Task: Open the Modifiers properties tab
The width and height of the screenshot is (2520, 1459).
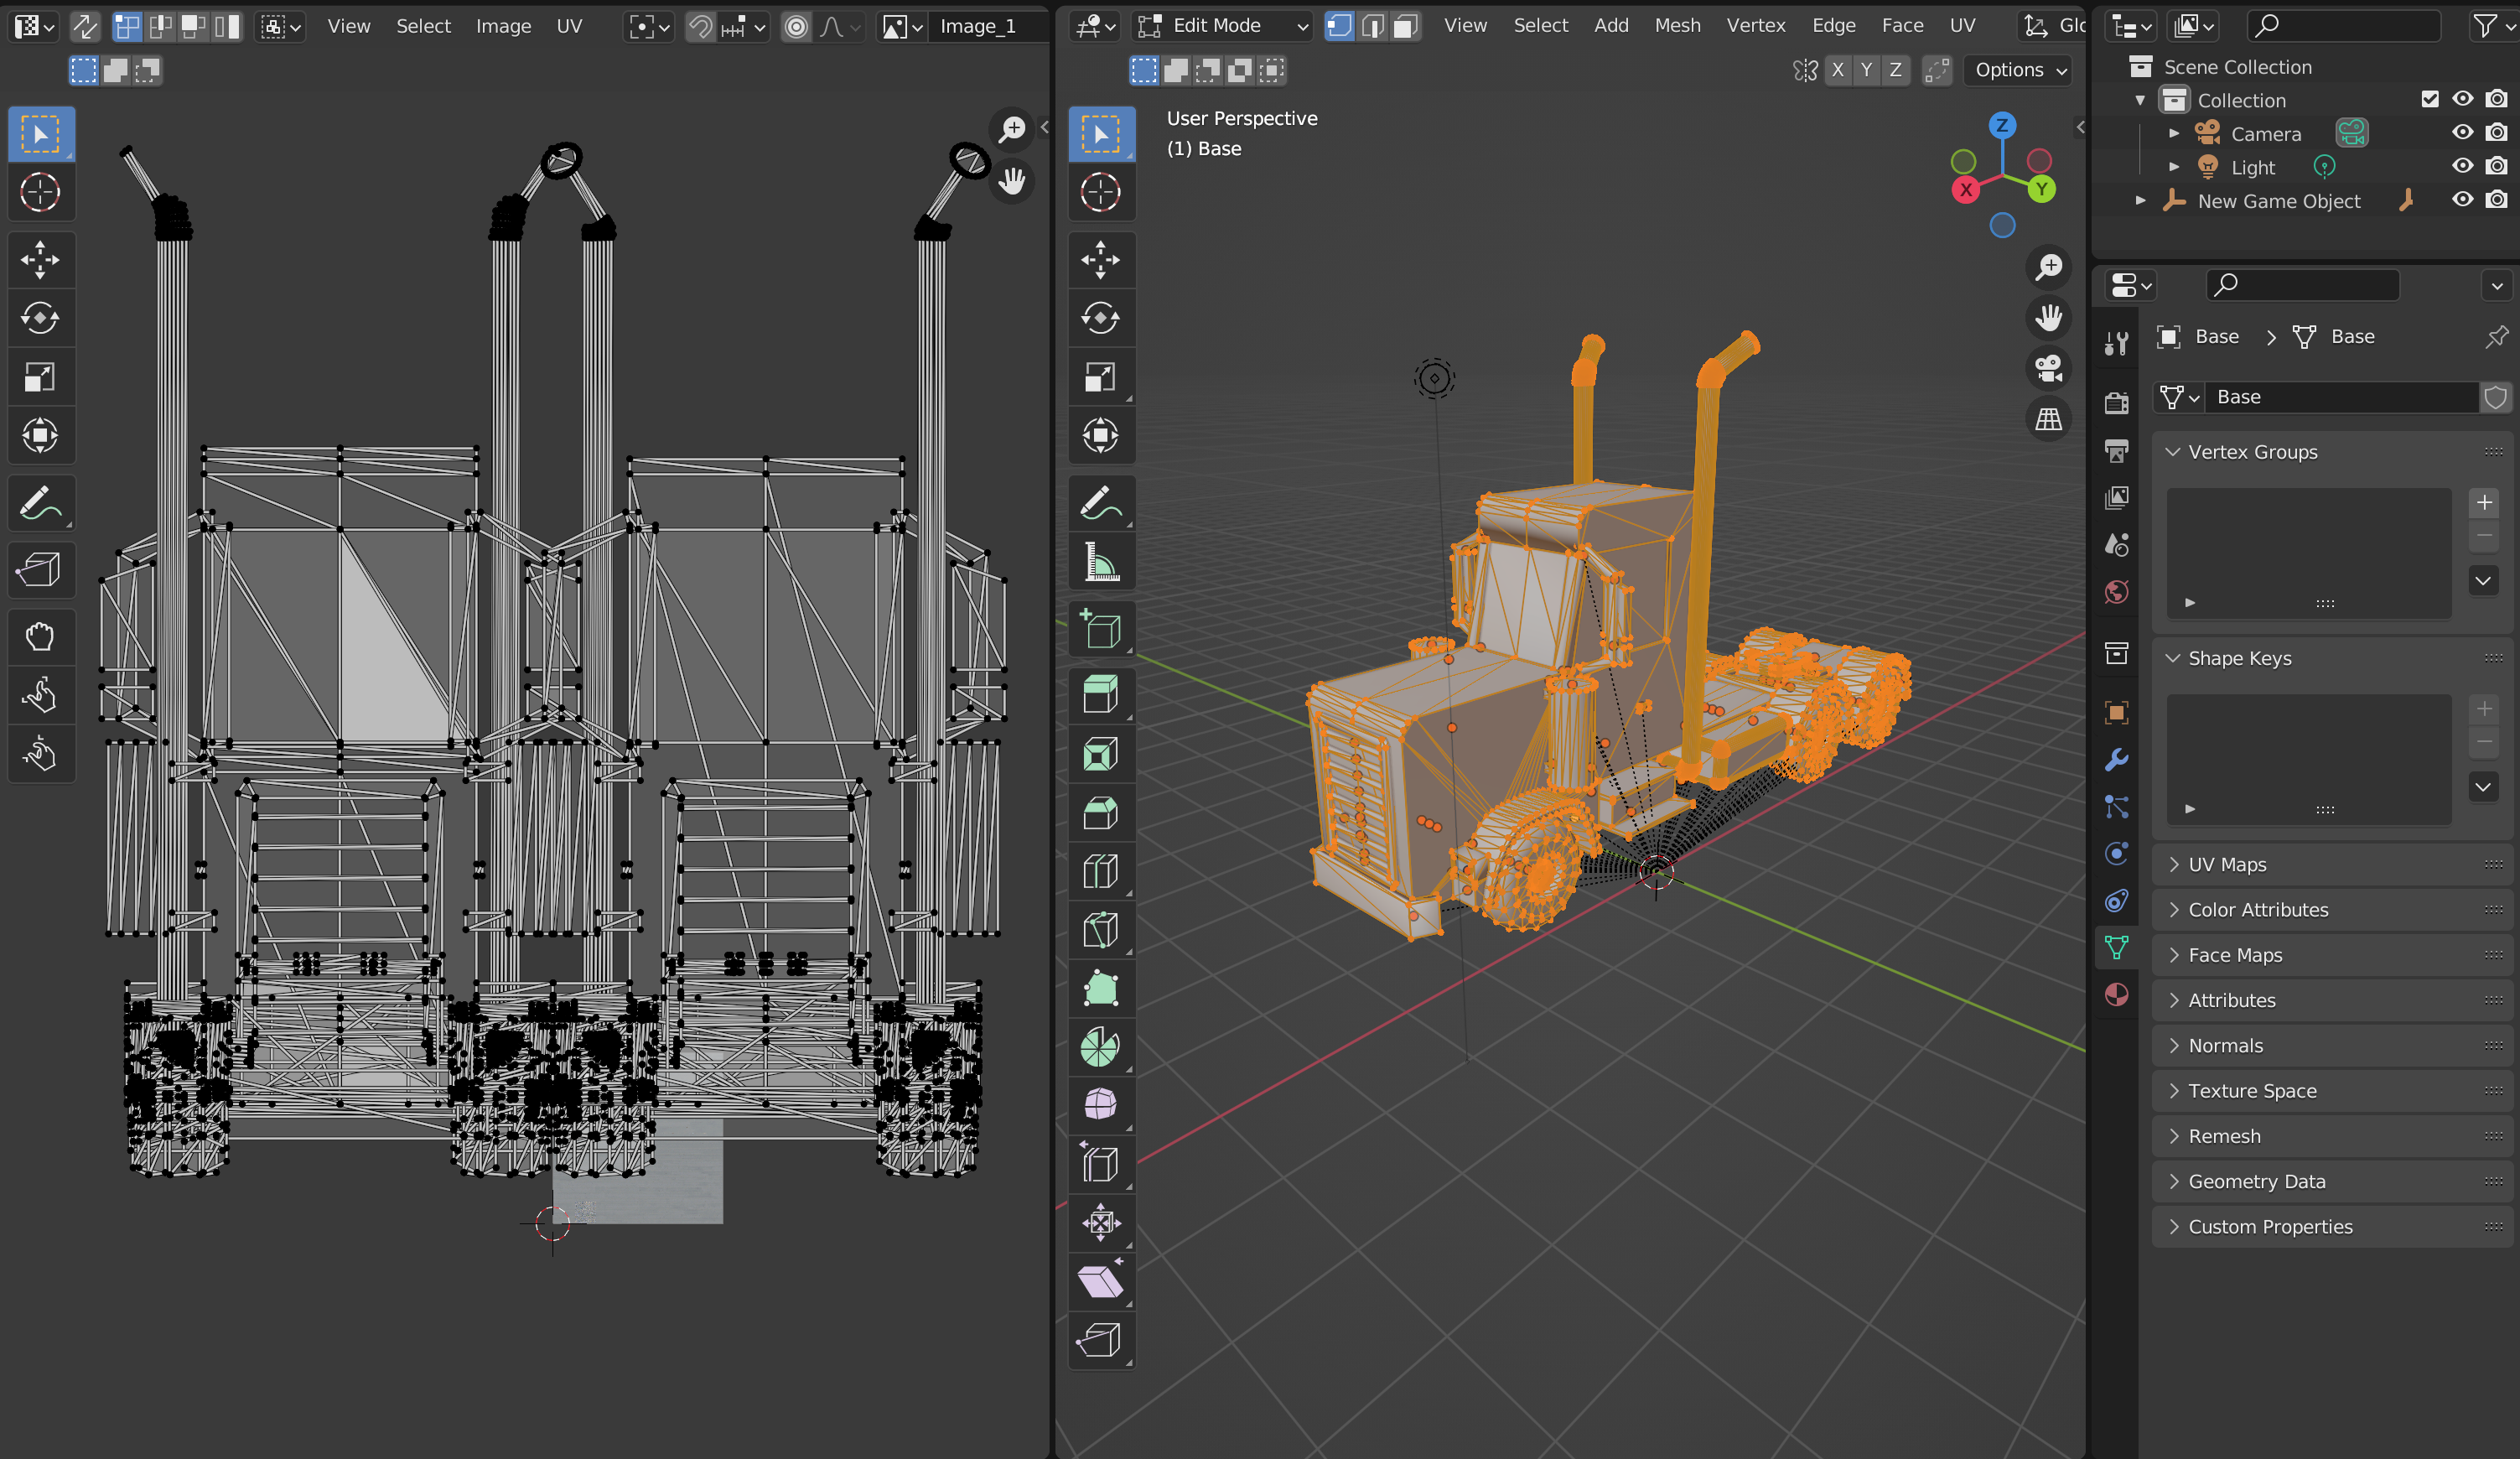Action: coord(2116,760)
